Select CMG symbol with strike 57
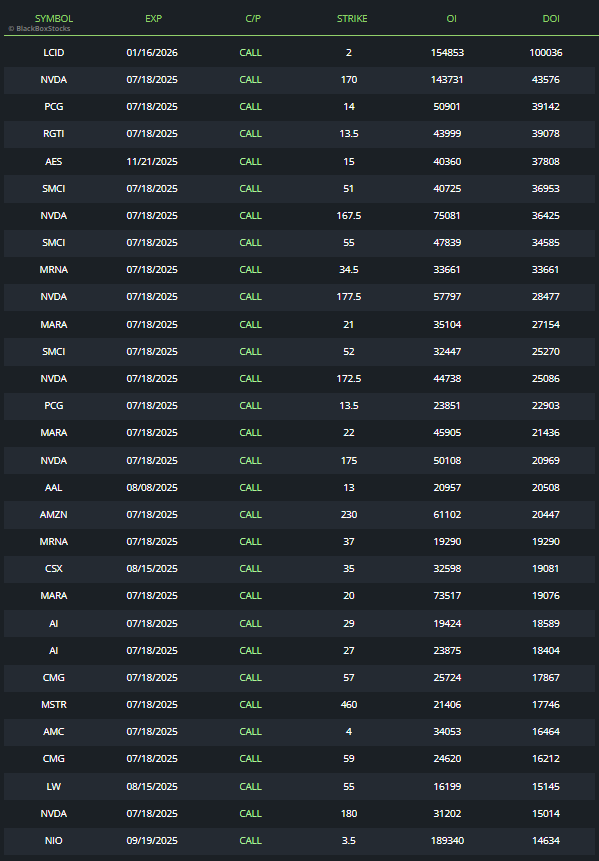 54,677
